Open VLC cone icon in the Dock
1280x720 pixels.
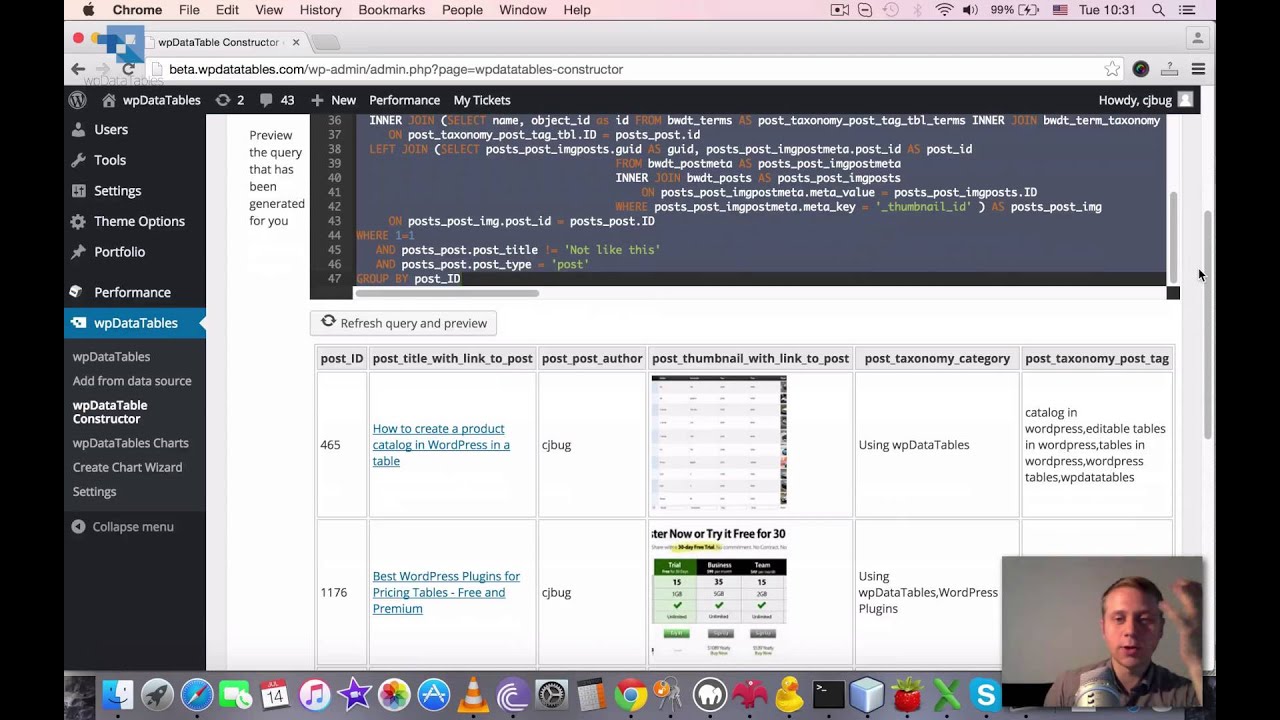pos(473,695)
